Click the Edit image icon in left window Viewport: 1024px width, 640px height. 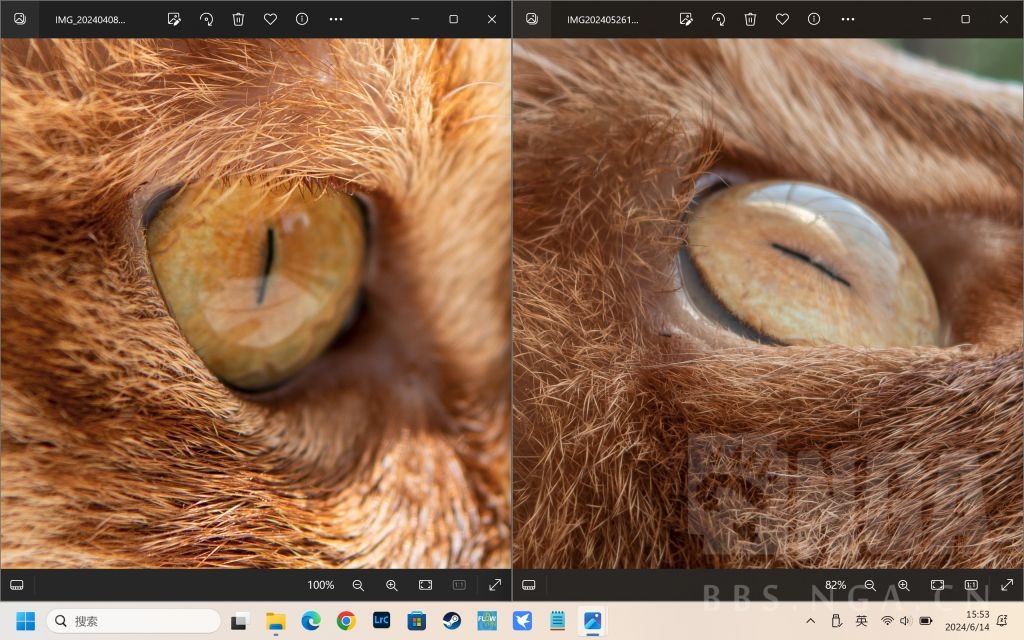coord(174,19)
